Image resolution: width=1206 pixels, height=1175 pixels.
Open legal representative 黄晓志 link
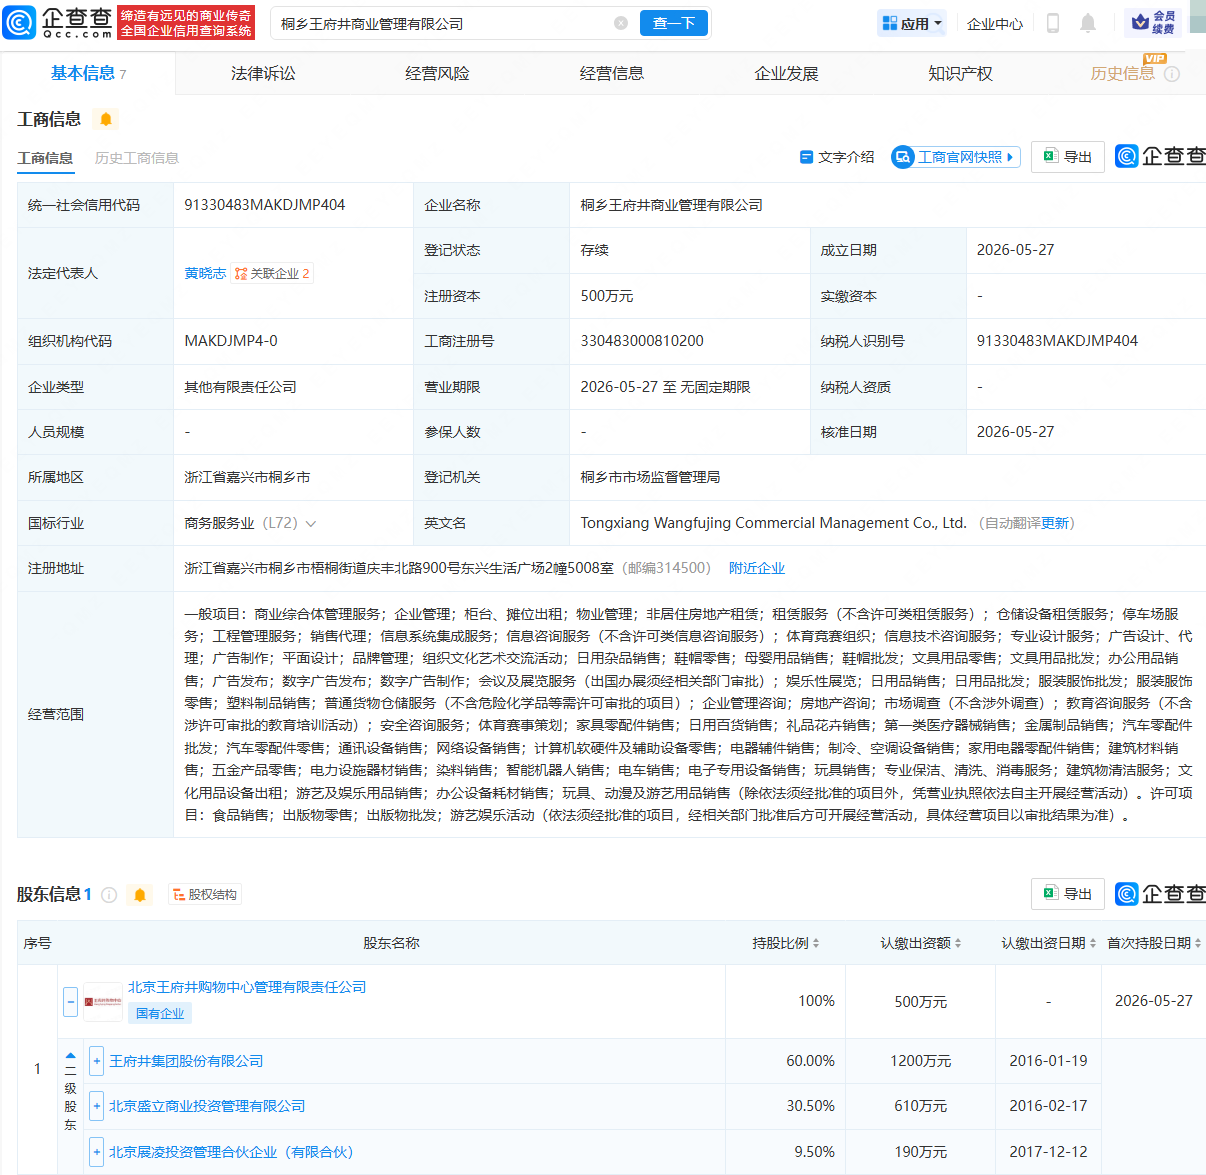pos(205,273)
